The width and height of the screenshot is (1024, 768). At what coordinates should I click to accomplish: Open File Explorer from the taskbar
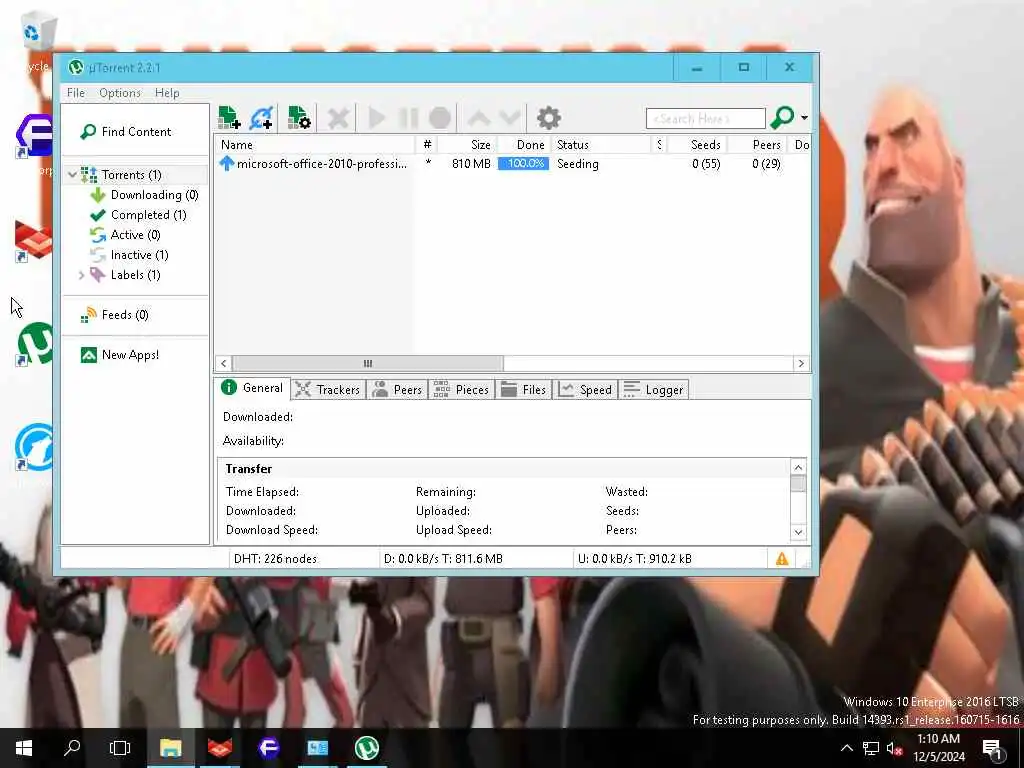[170, 748]
